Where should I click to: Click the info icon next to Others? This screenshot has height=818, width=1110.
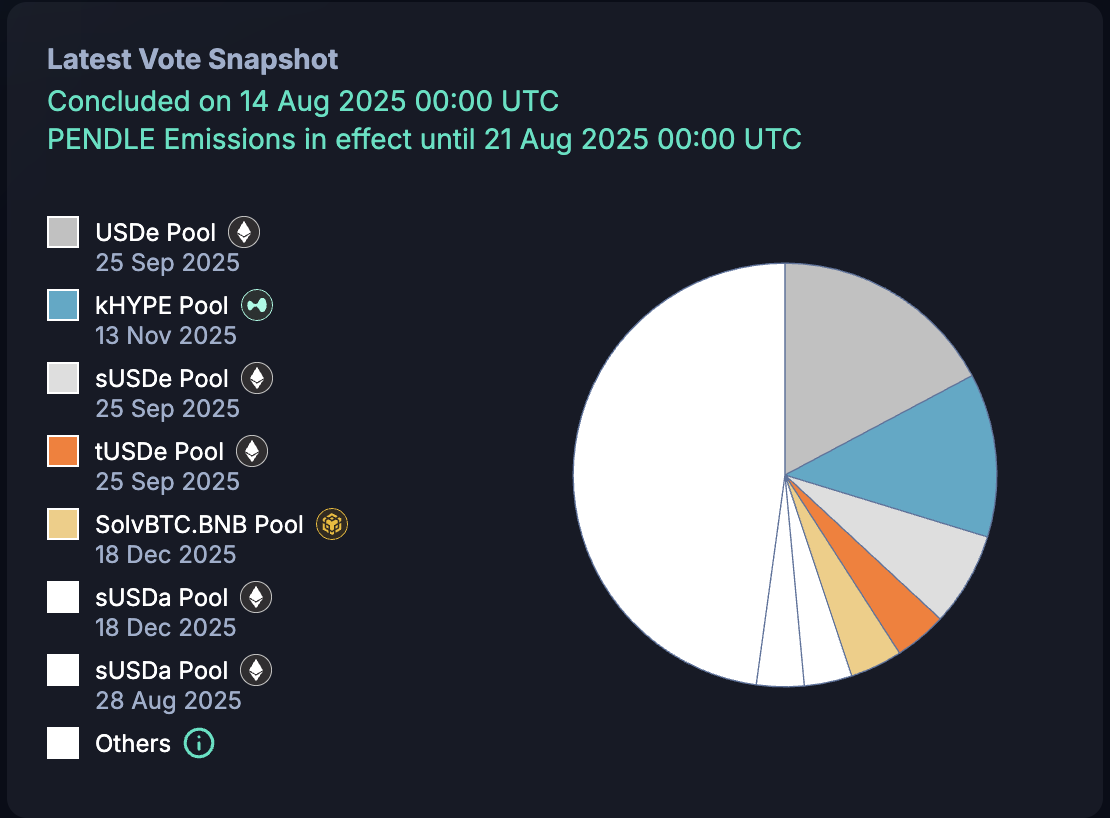[199, 743]
